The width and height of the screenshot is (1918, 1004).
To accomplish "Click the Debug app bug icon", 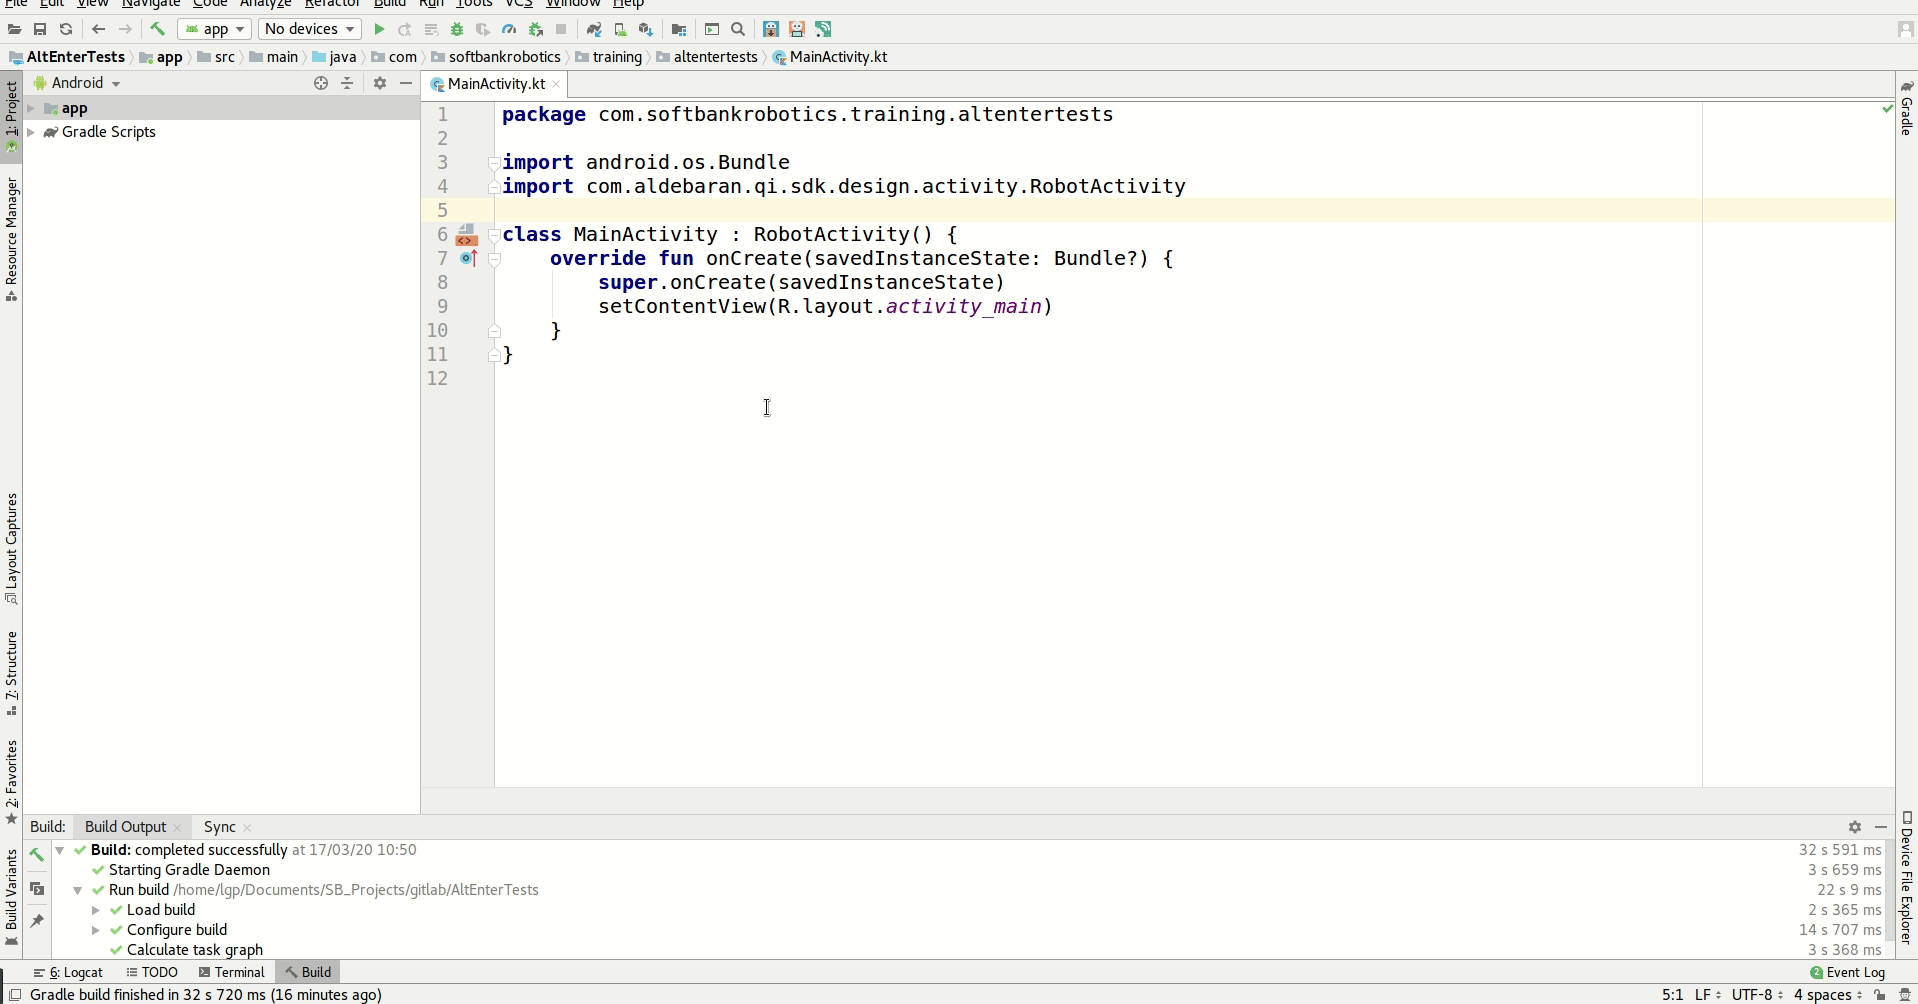I will point(457,29).
